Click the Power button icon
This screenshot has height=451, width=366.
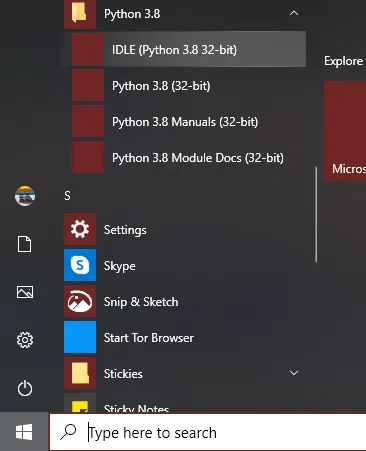(x=25, y=388)
